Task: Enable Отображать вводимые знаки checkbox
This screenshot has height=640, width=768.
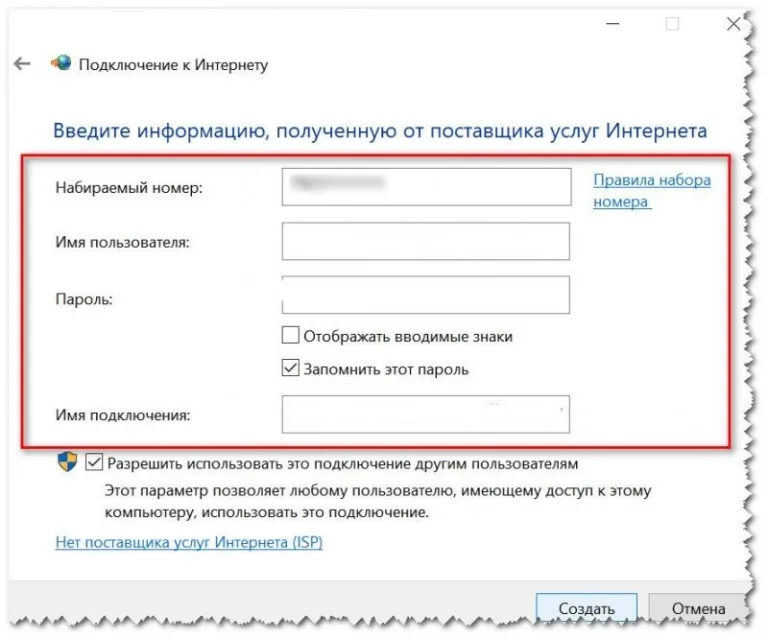Action: tap(290, 335)
